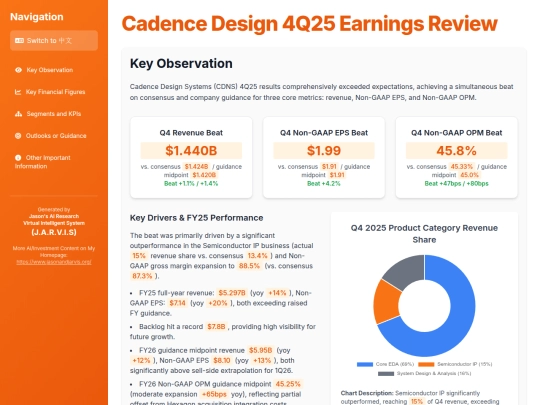The width and height of the screenshot is (540, 405).
Task: Click the $8.10 FY26 EPS figure
Action: pos(221,361)
